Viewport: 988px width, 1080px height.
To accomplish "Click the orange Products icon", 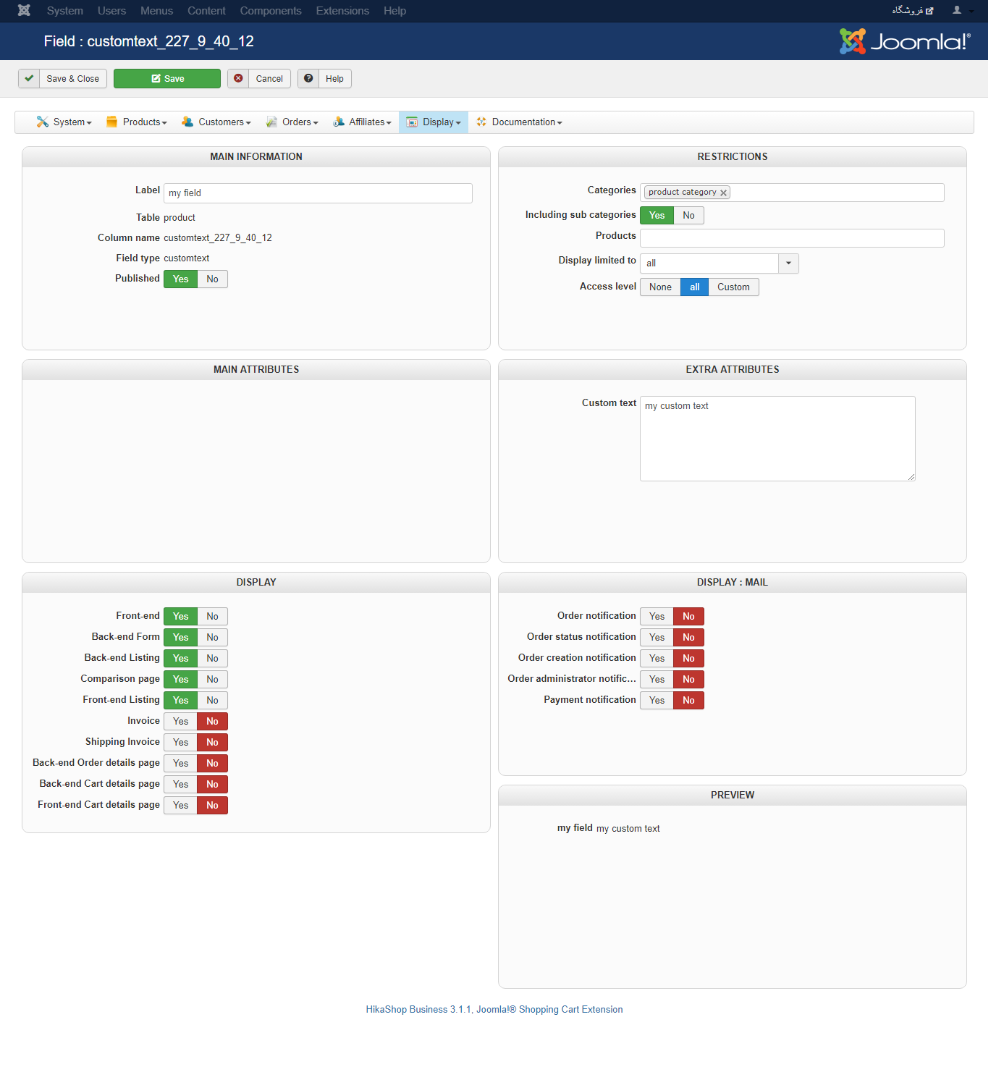I will pyautogui.click(x=112, y=122).
